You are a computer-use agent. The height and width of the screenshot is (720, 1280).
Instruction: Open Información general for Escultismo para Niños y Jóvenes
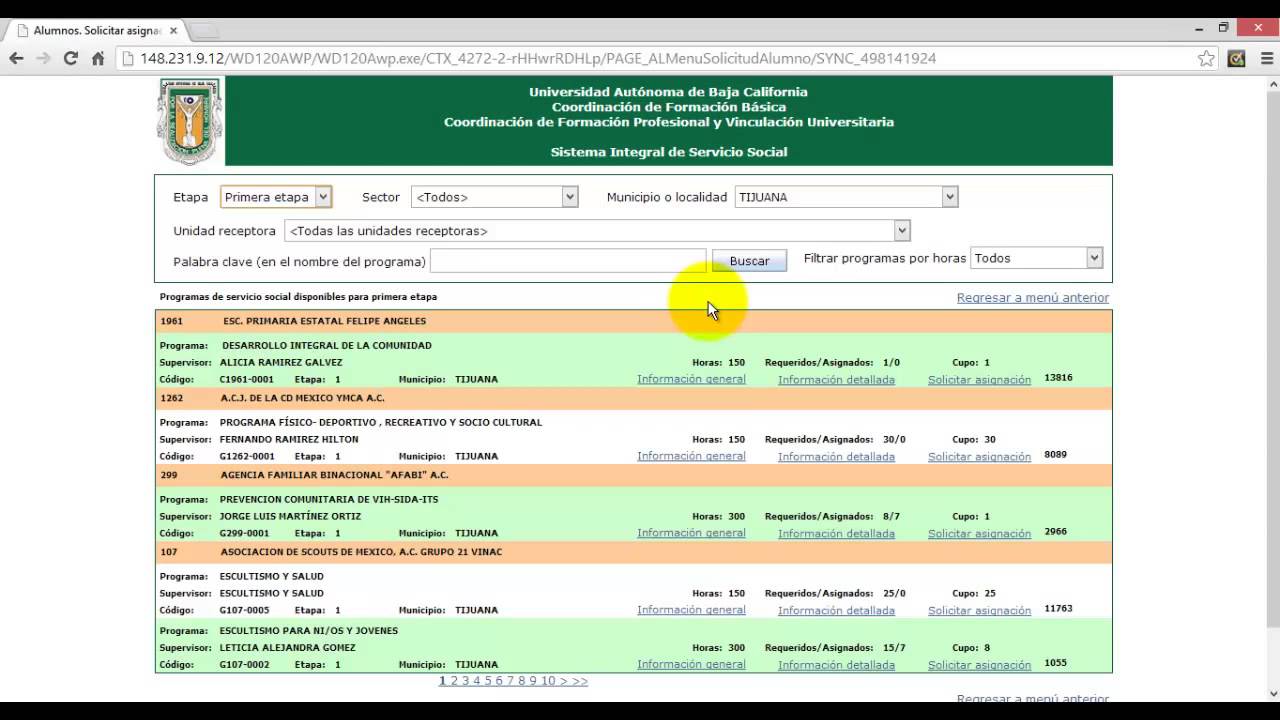point(691,664)
